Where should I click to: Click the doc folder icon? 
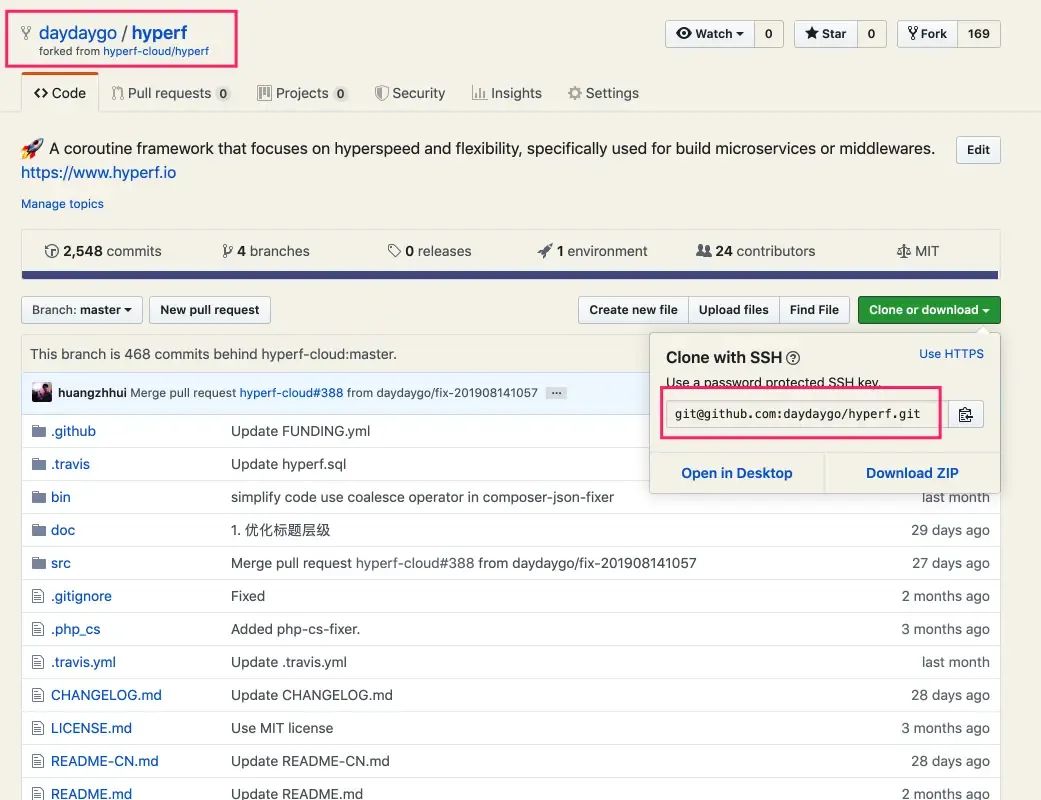tap(39, 530)
